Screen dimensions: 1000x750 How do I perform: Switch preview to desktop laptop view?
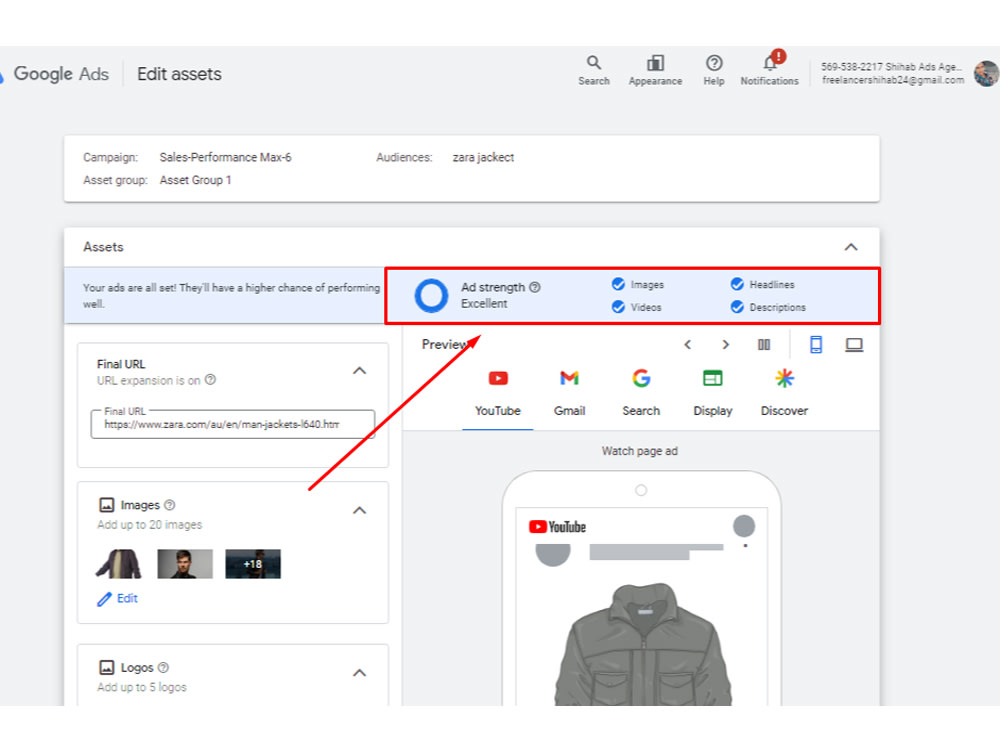click(x=854, y=345)
